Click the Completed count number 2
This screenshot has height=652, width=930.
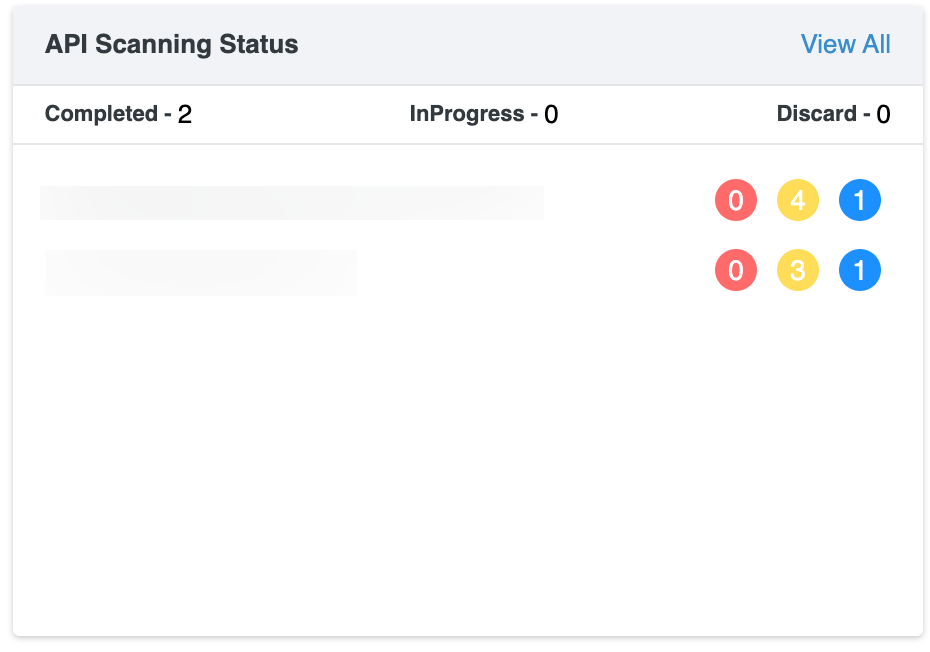click(x=185, y=115)
